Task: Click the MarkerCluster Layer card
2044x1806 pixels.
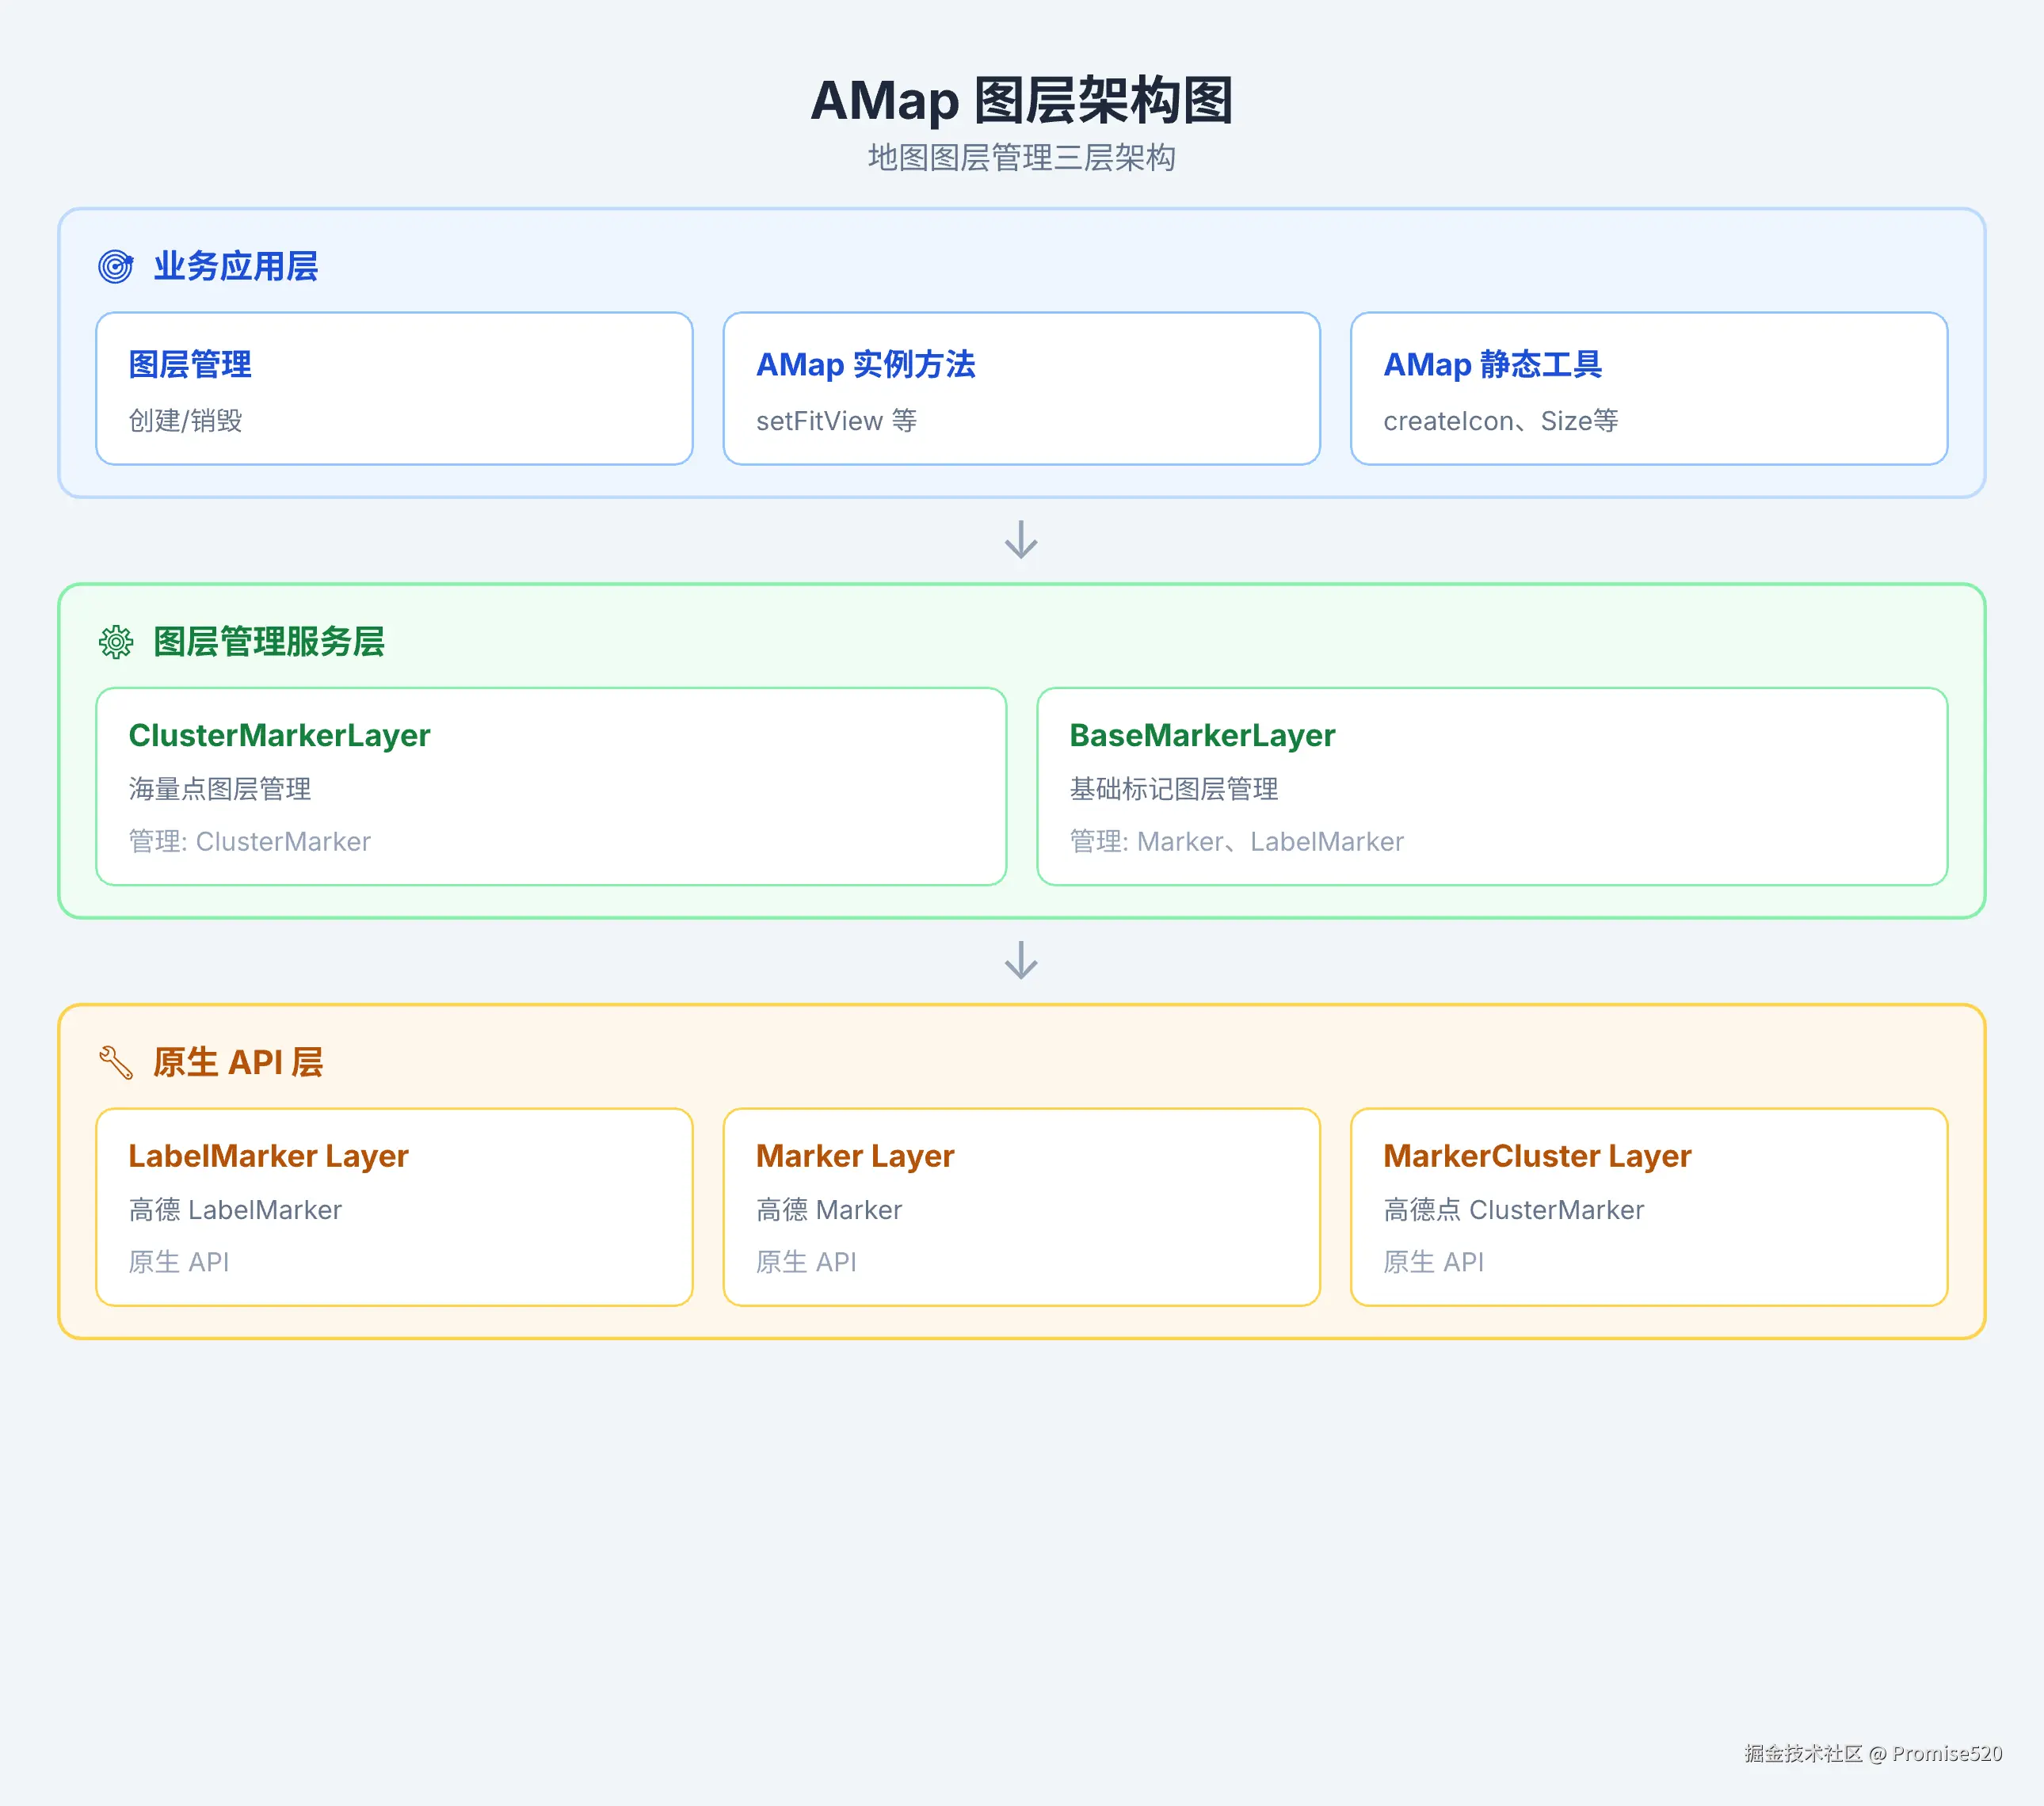Action: point(1648,1206)
